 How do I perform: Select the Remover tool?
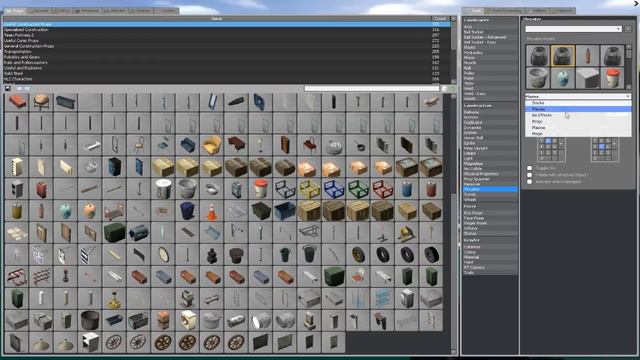[490, 184]
